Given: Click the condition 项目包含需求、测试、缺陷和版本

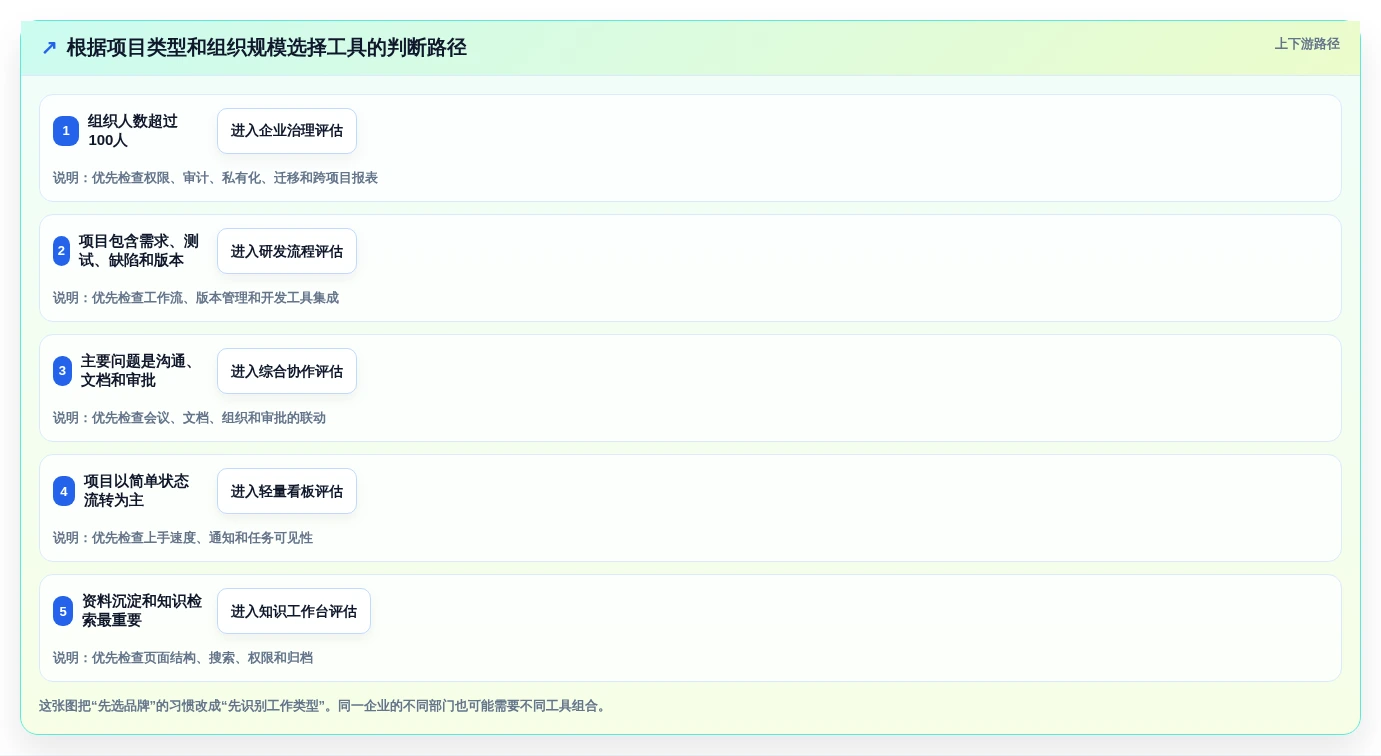Looking at the screenshot, I should pos(139,251).
